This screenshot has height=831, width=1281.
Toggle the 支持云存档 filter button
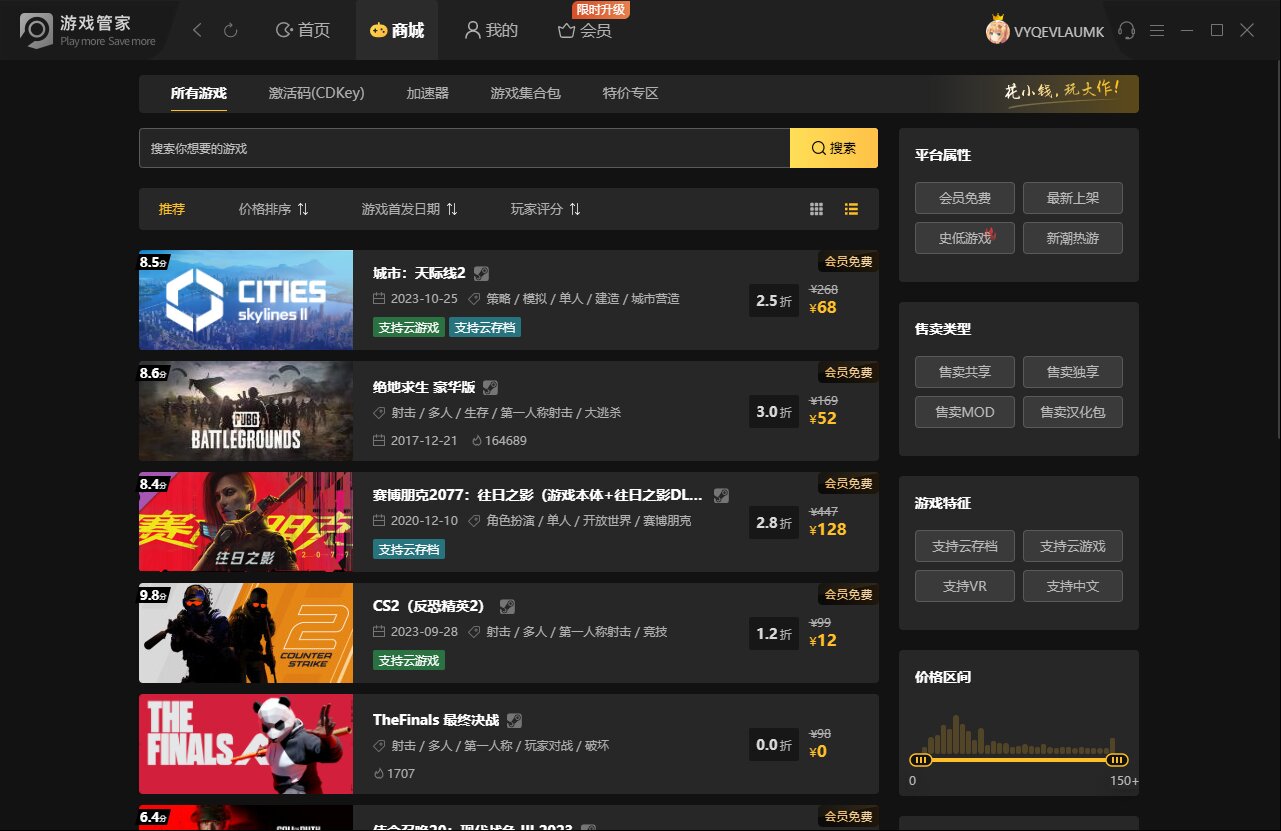[x=964, y=546]
